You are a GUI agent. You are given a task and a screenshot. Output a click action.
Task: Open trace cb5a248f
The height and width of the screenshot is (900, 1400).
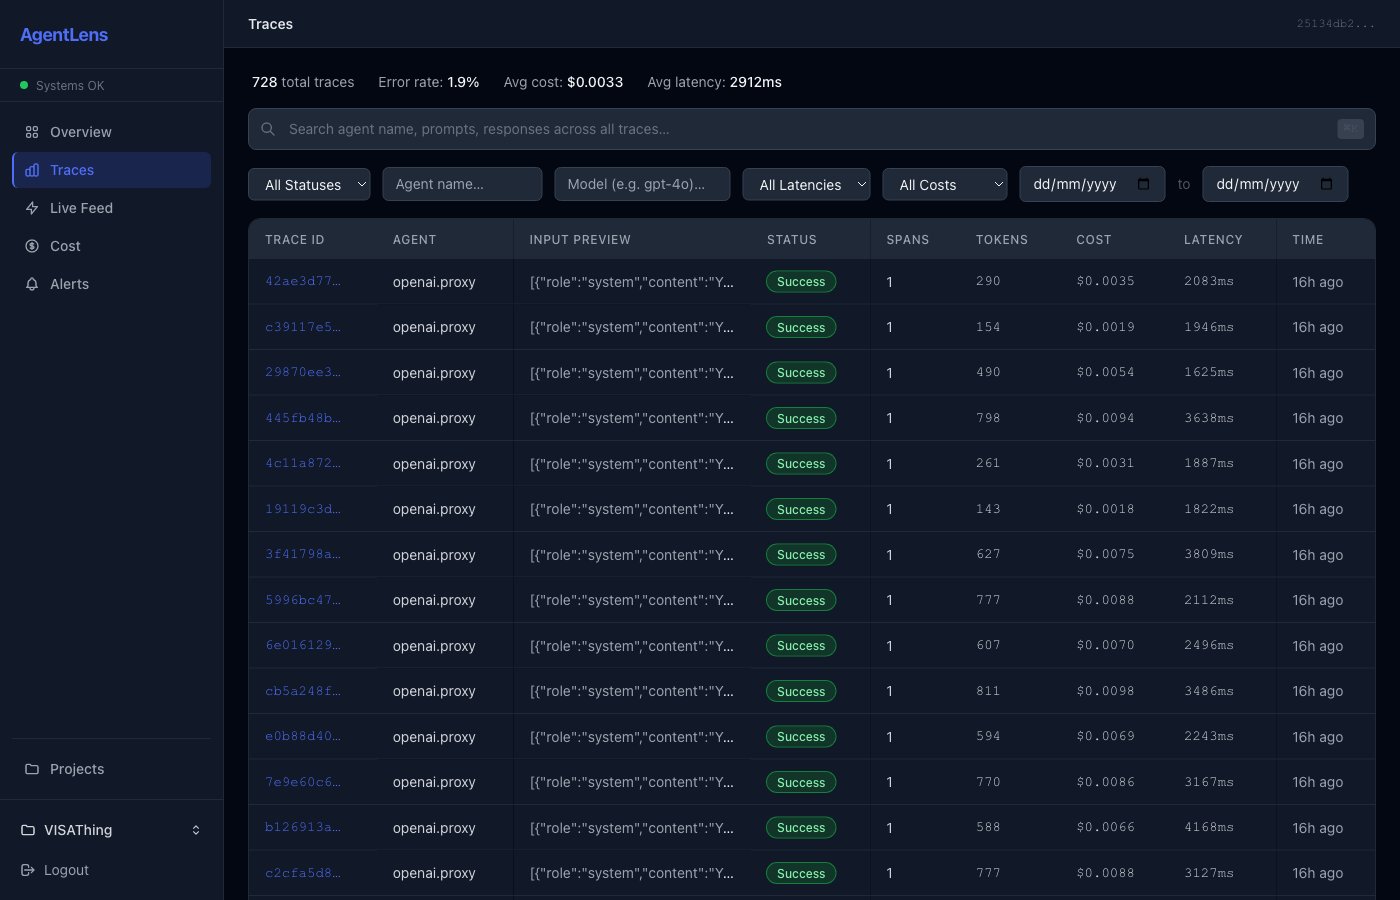(302, 691)
